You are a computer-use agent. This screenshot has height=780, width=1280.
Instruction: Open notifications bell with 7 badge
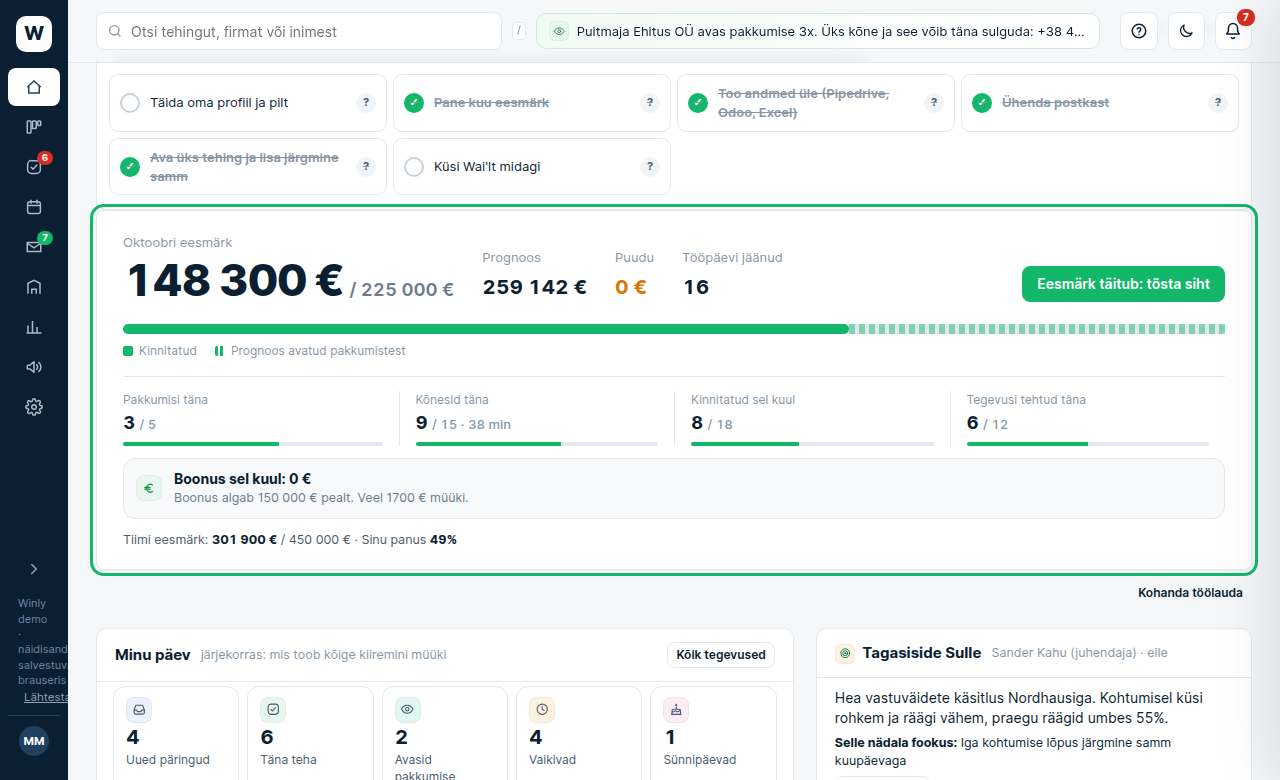[x=1233, y=31]
